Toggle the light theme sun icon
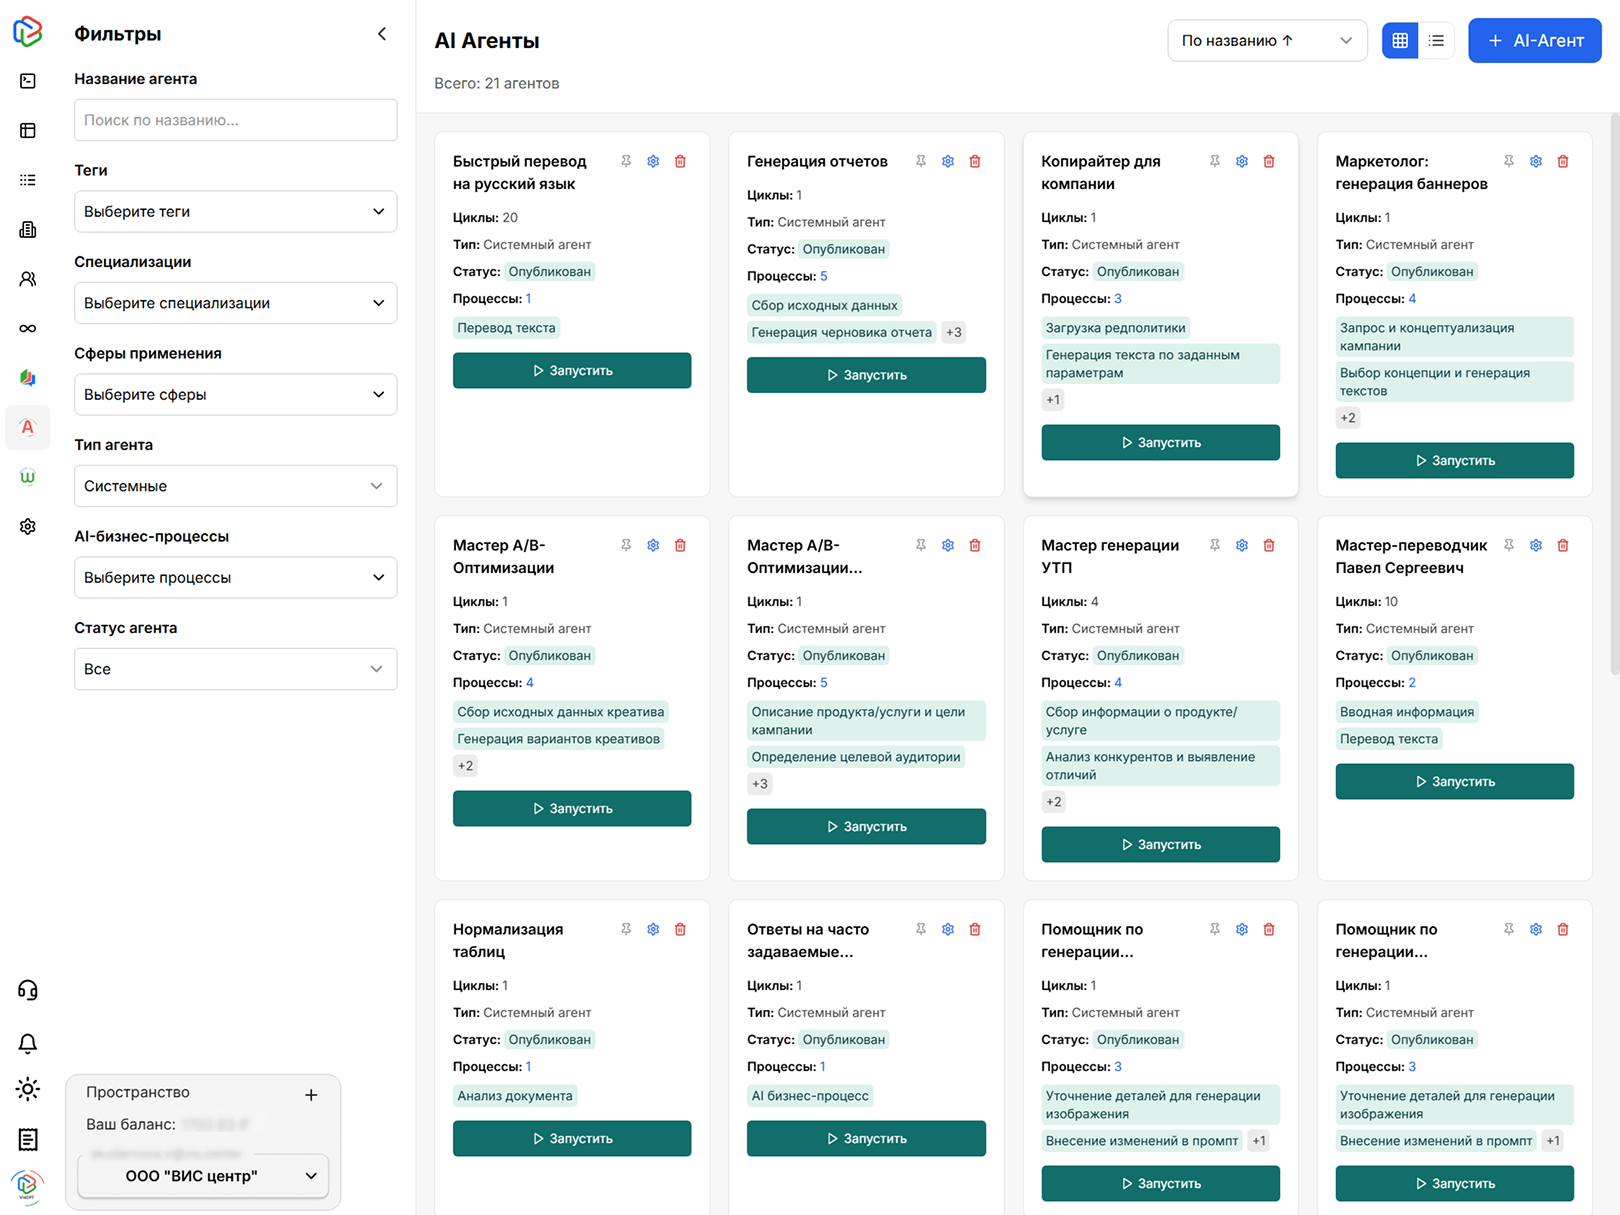 click(28, 1089)
